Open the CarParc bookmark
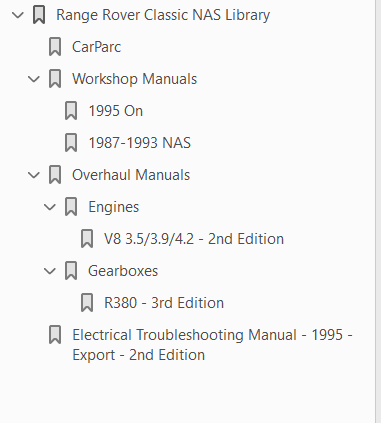381x423 pixels. pyautogui.click(x=96, y=47)
